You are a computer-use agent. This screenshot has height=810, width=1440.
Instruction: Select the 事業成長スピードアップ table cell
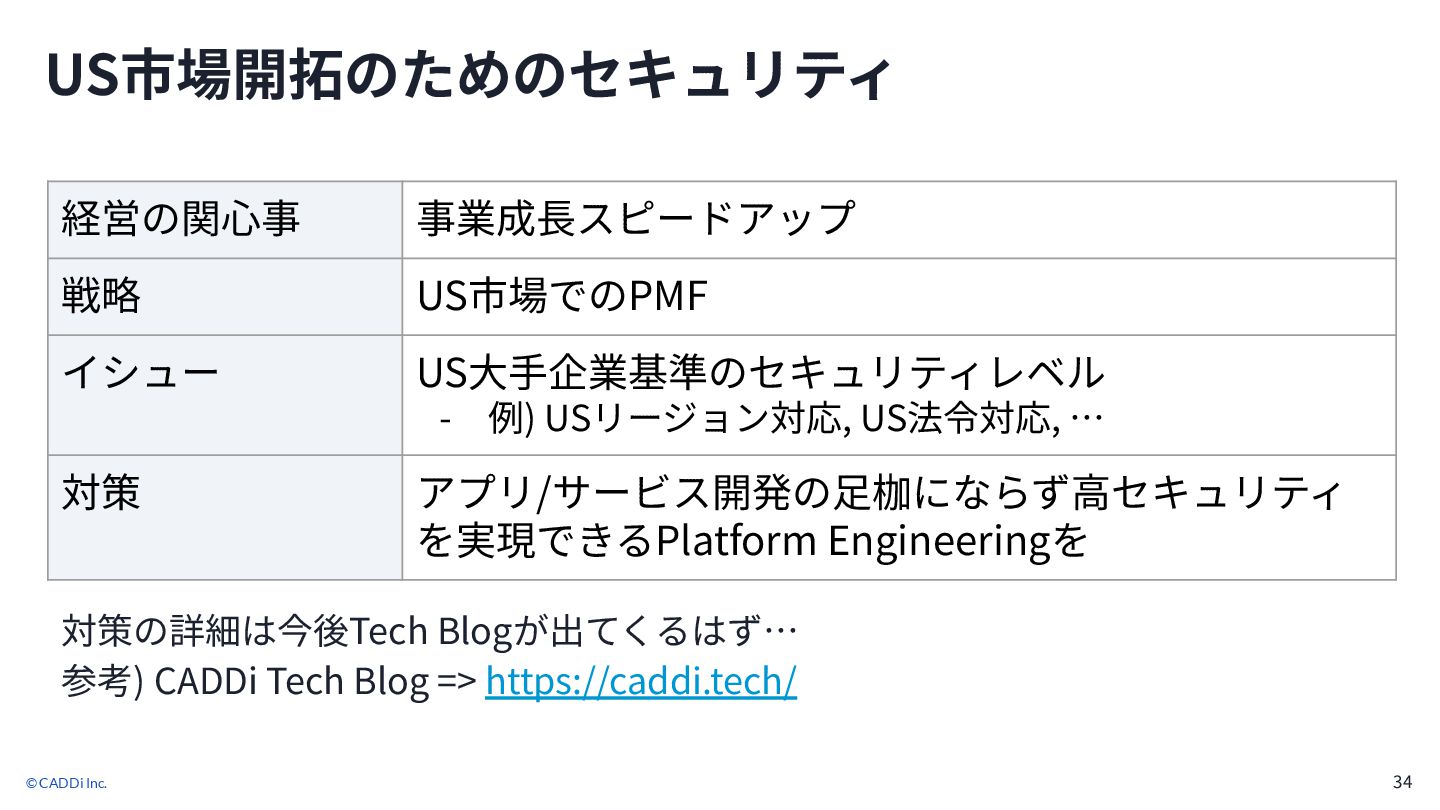[899, 220]
